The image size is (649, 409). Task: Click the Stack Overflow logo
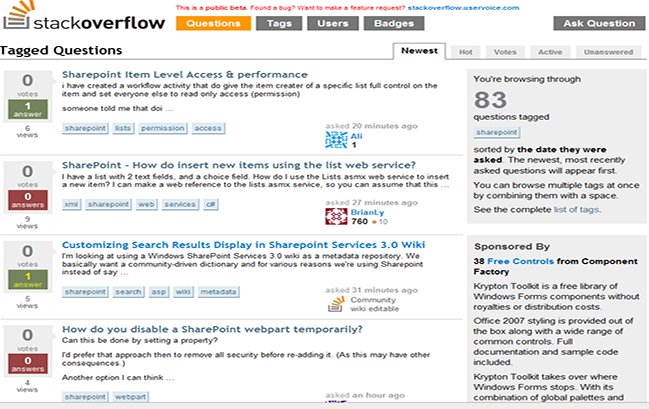point(84,17)
